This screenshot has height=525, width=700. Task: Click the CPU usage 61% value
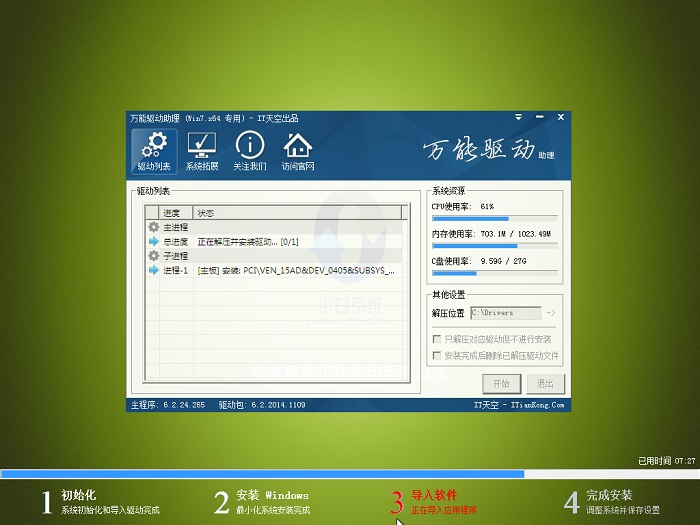tap(487, 207)
